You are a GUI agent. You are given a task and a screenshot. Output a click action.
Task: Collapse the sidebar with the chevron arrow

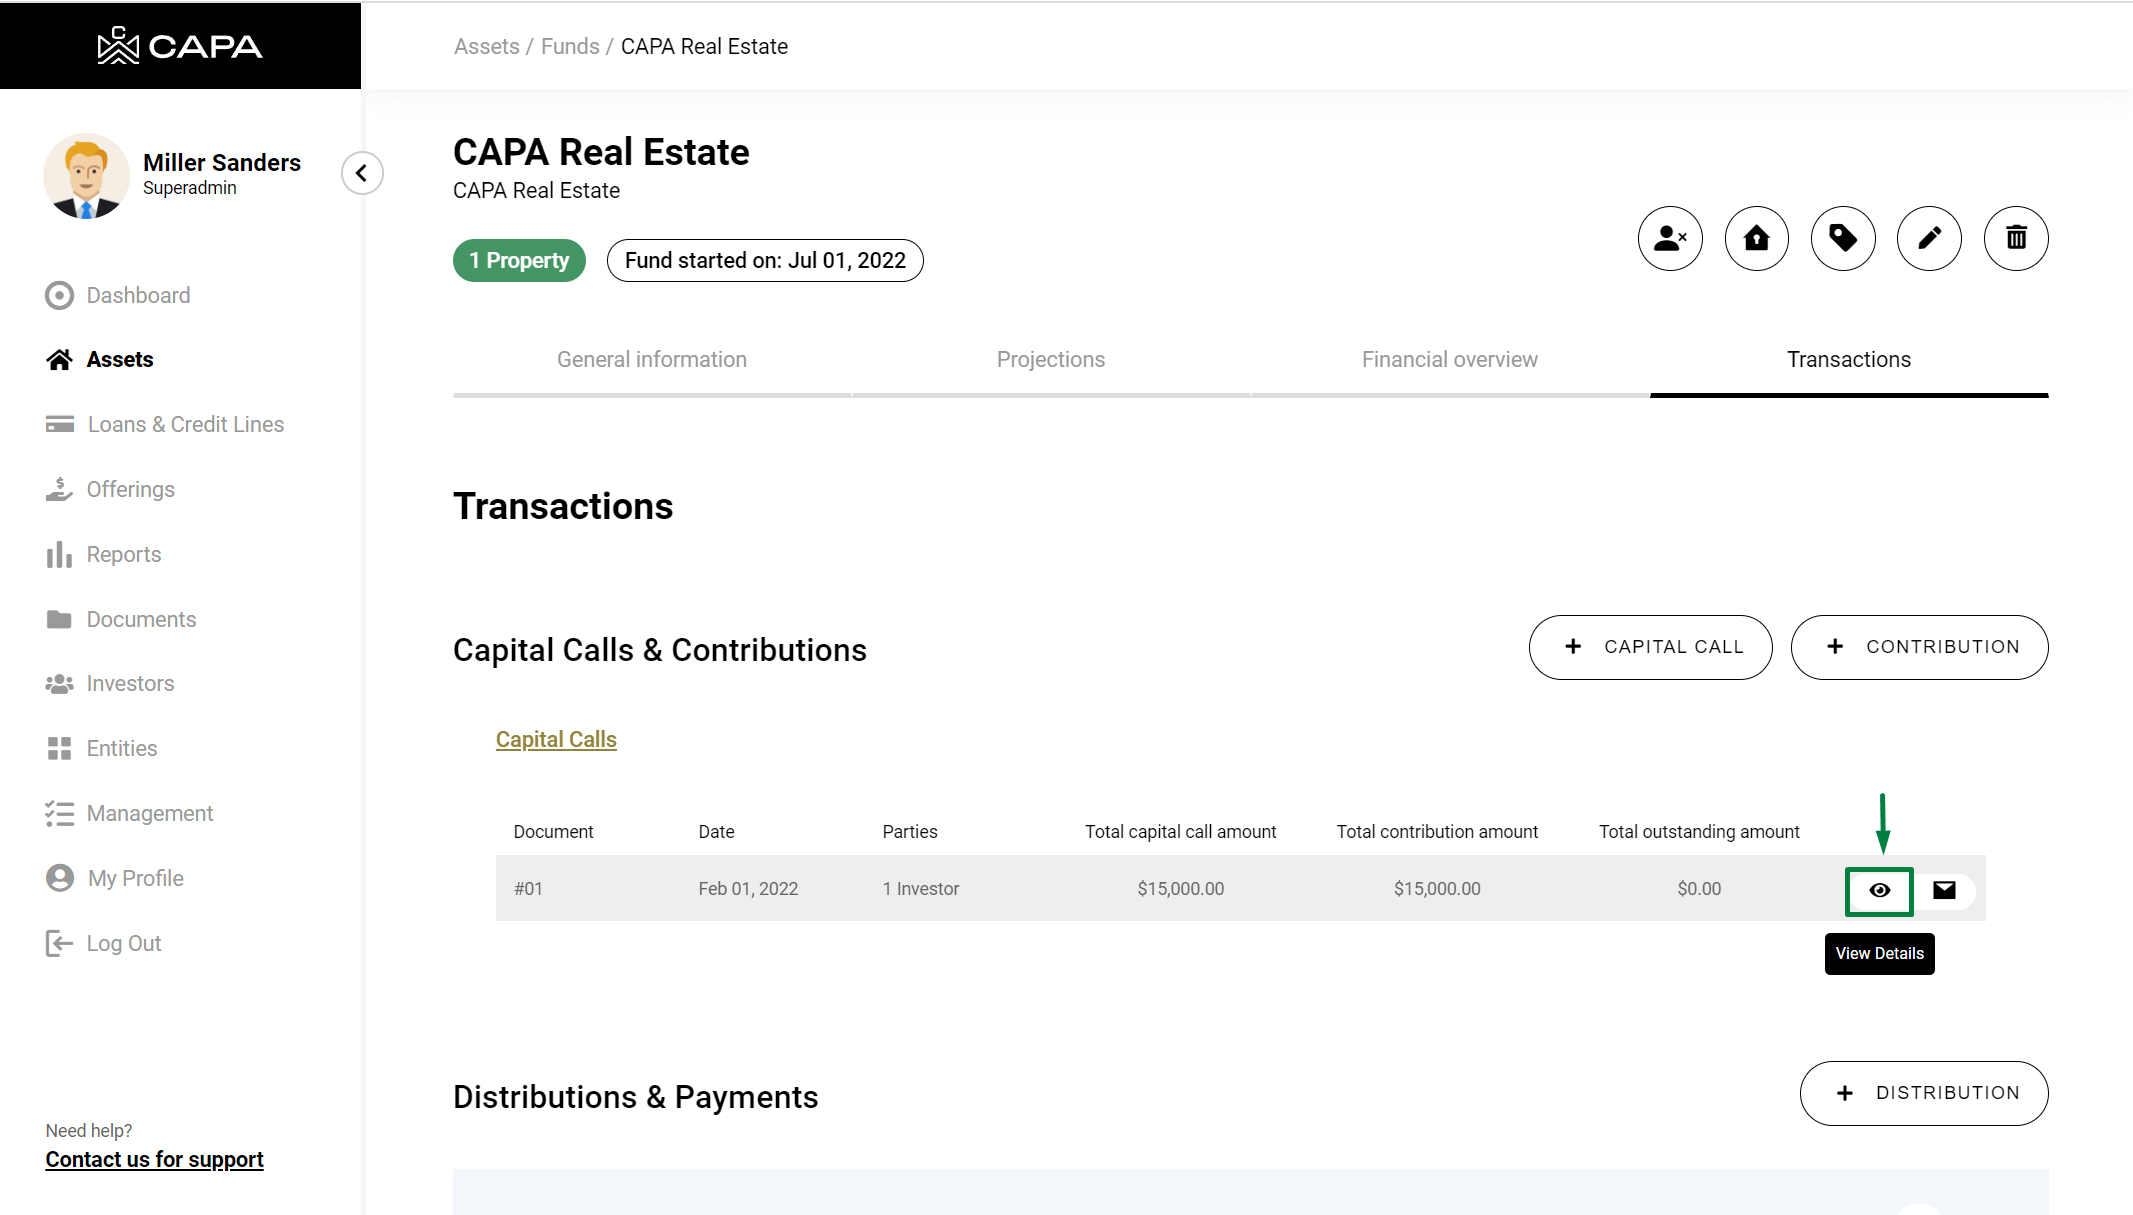click(362, 173)
